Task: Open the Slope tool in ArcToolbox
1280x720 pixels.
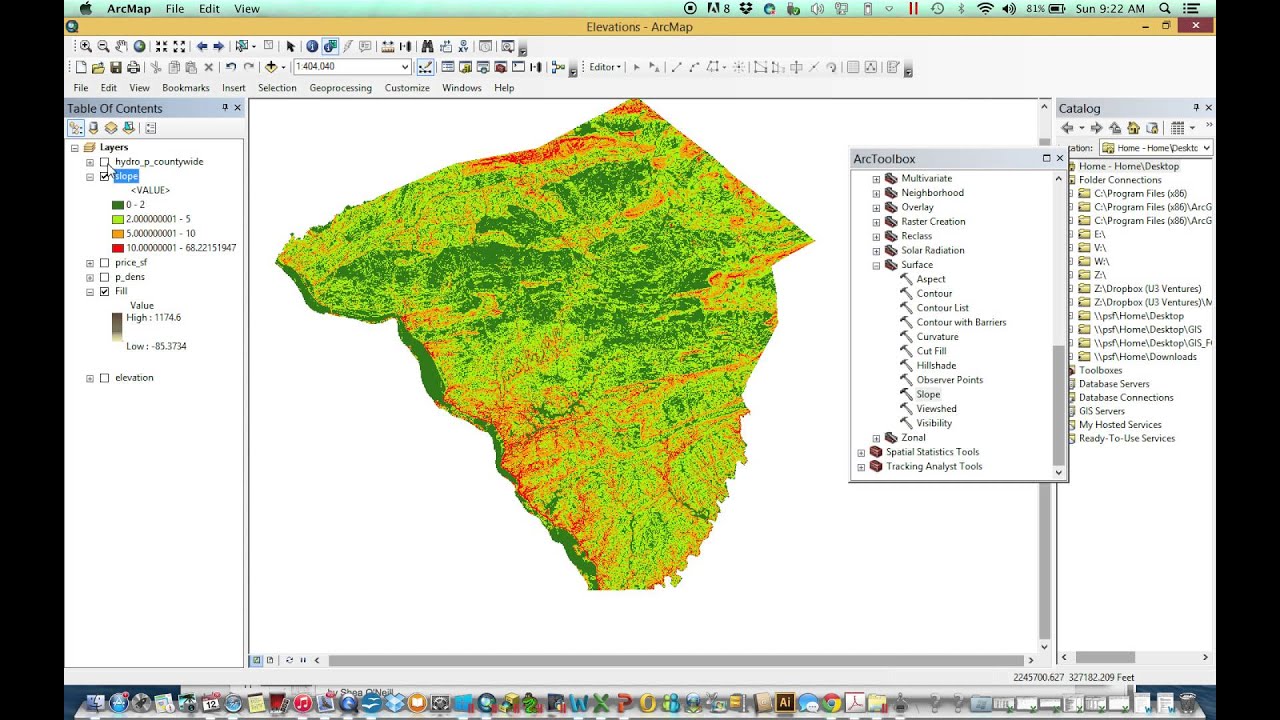Action: click(928, 394)
